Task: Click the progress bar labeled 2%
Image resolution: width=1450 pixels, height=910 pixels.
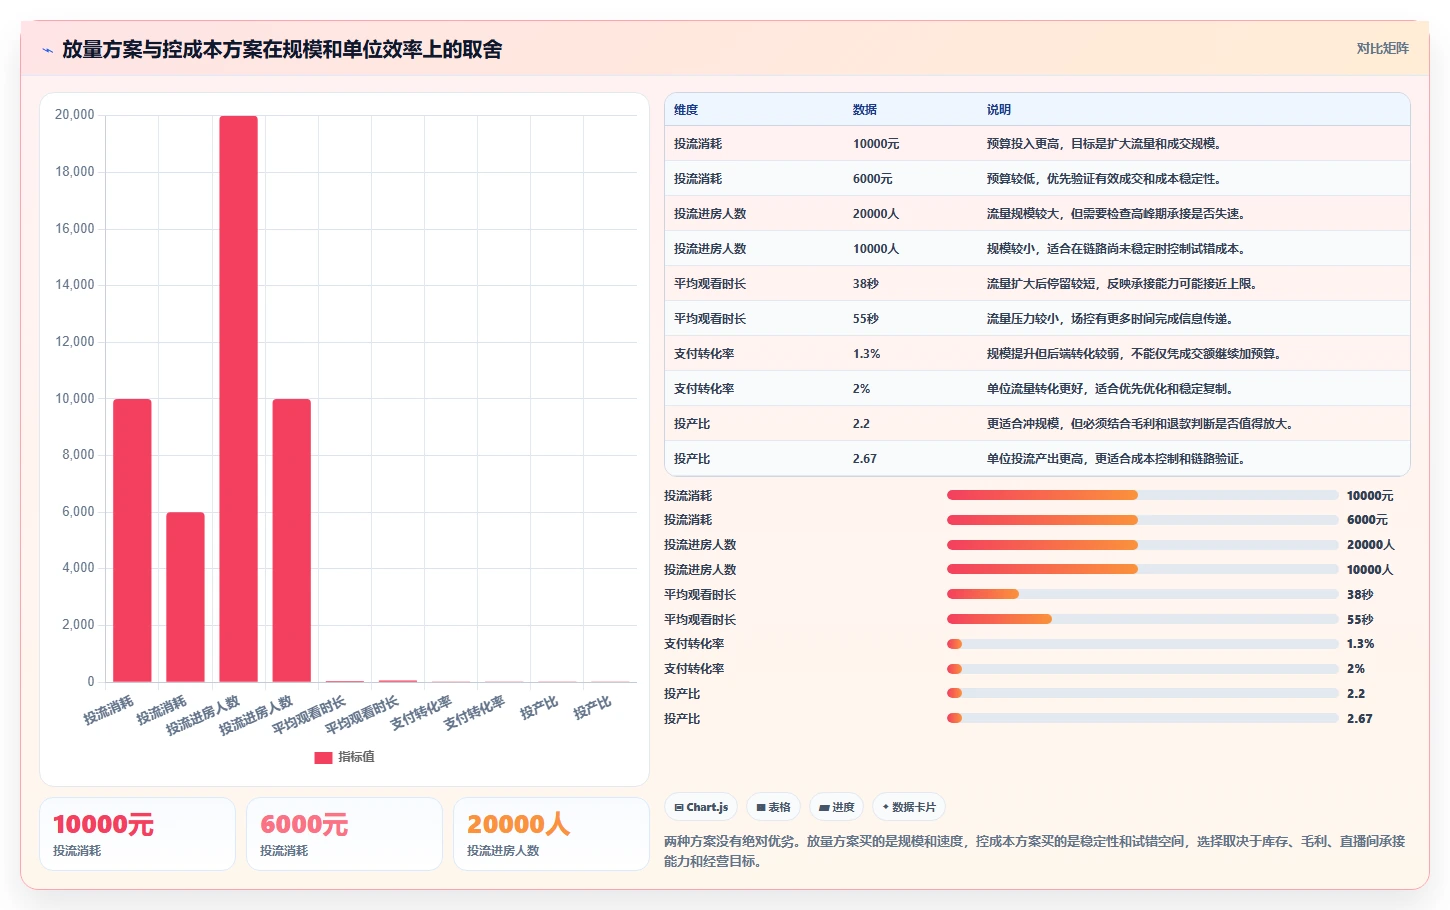Action: tap(1142, 669)
